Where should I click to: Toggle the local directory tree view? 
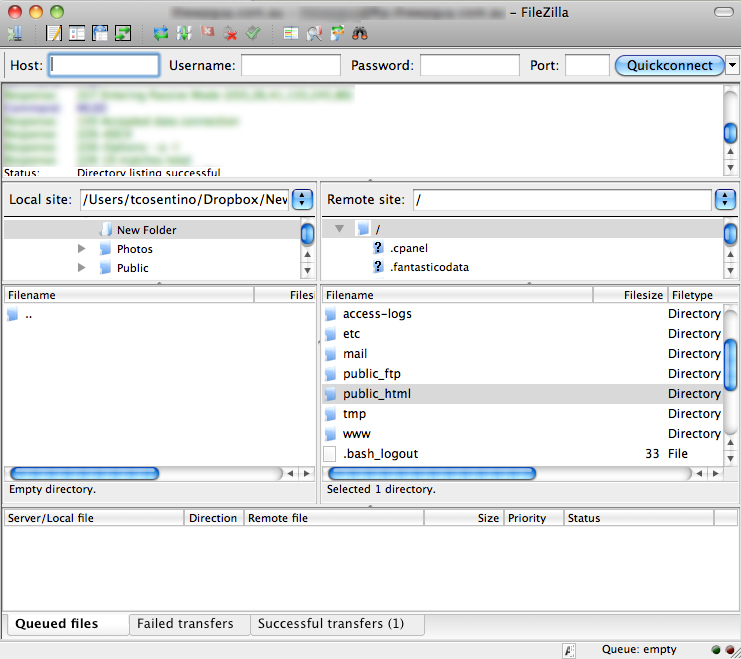click(x=77, y=34)
